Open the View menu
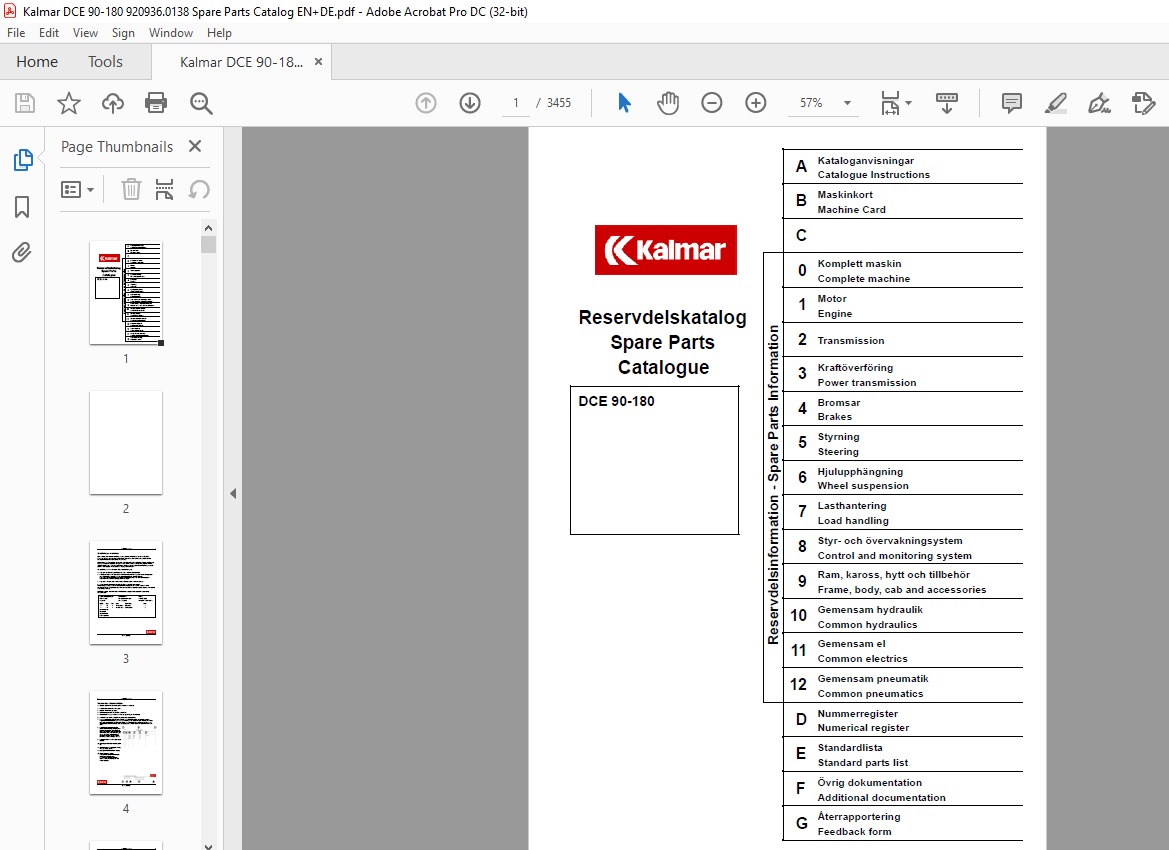This screenshot has height=850, width=1169. coord(85,33)
